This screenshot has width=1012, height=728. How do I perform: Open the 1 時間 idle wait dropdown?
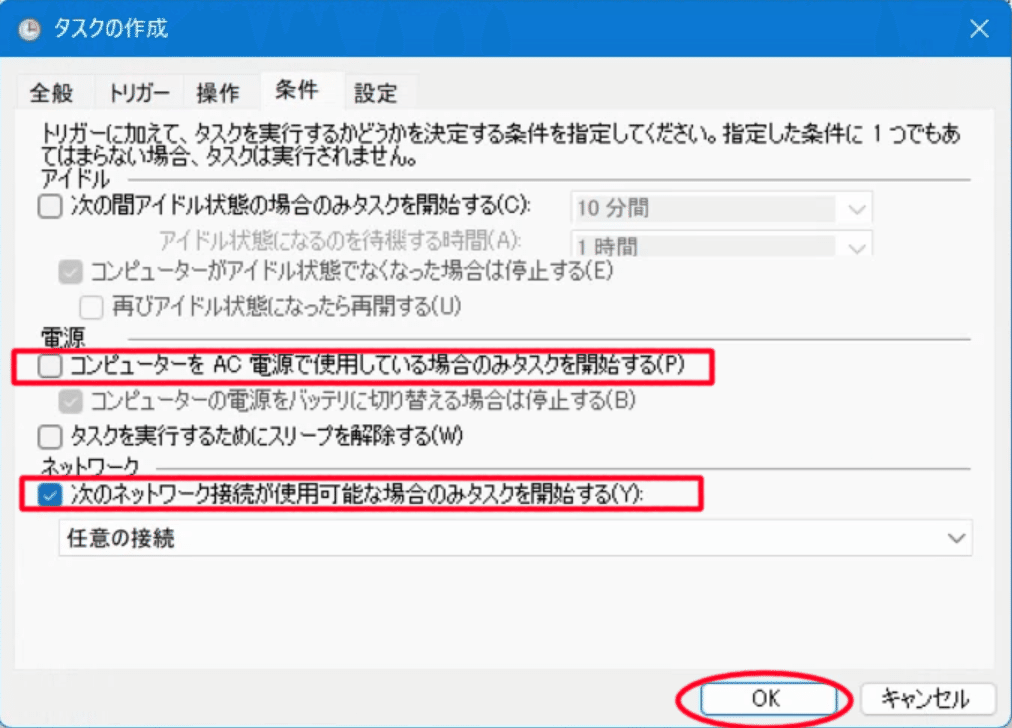tap(722, 244)
